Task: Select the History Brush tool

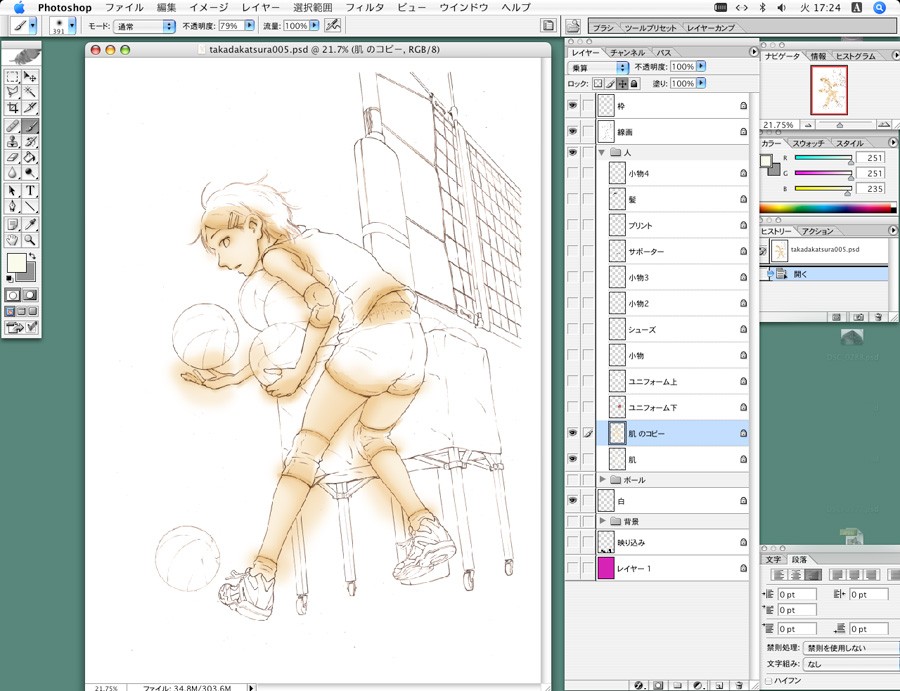Action: coord(30,141)
